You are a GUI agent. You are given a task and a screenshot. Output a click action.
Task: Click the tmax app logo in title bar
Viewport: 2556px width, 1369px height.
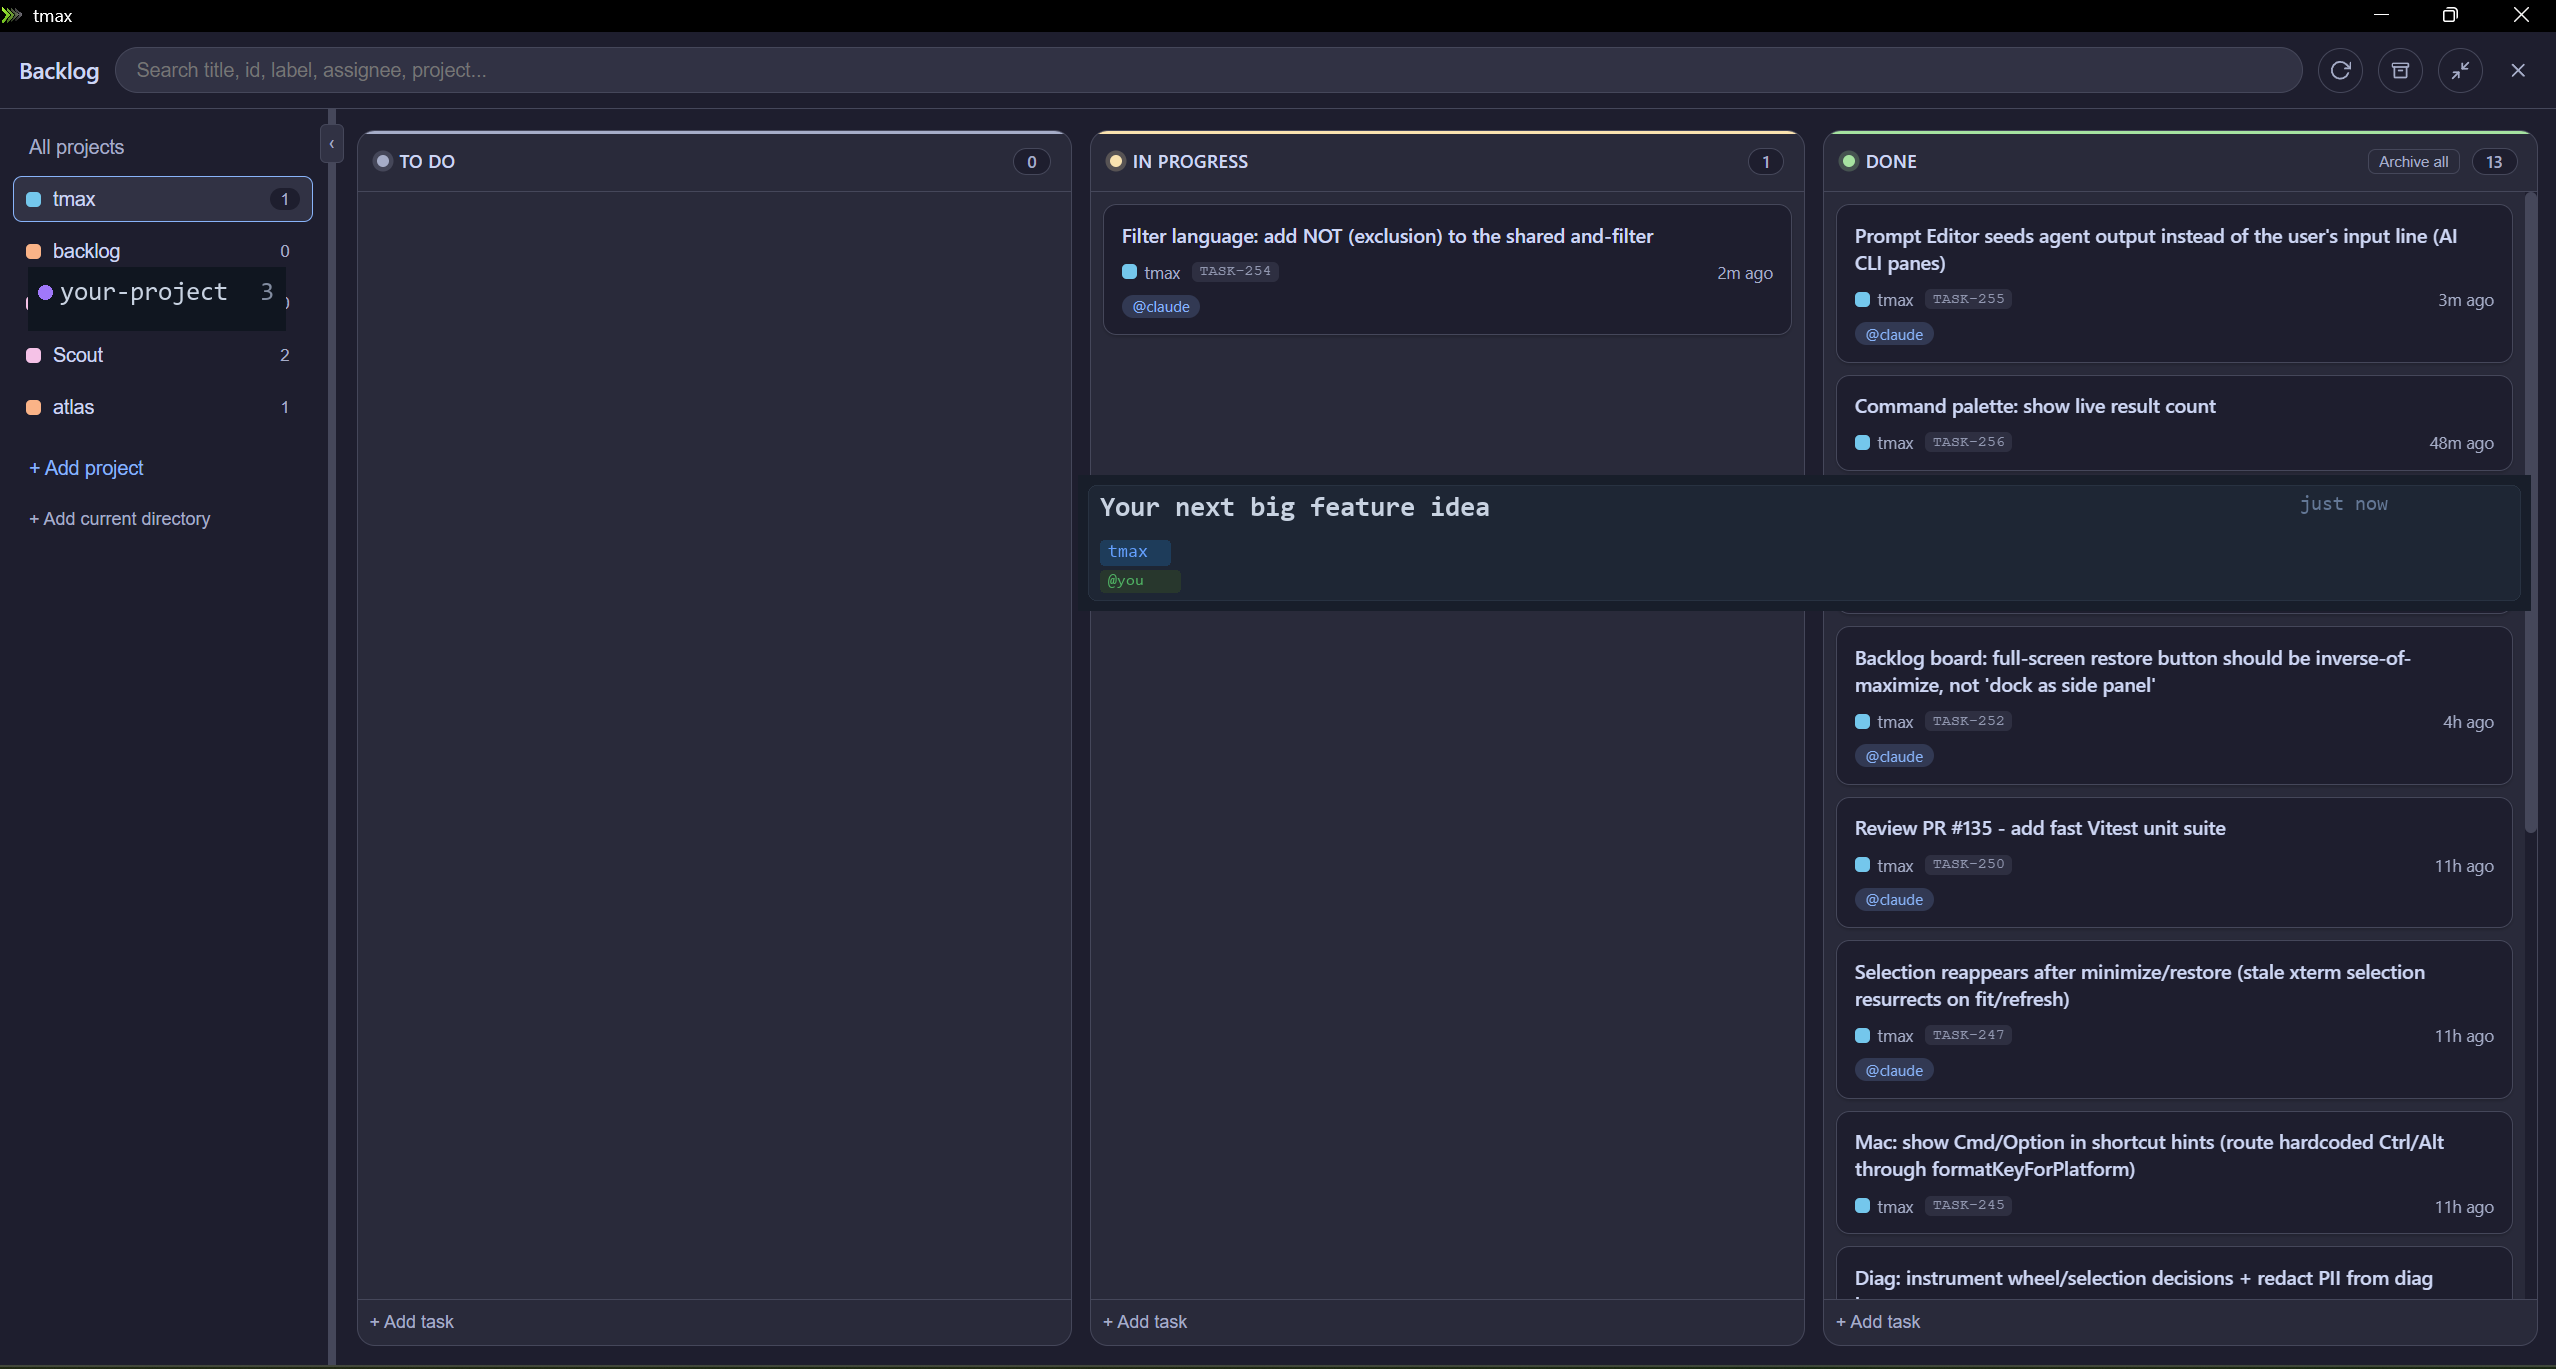(x=12, y=15)
